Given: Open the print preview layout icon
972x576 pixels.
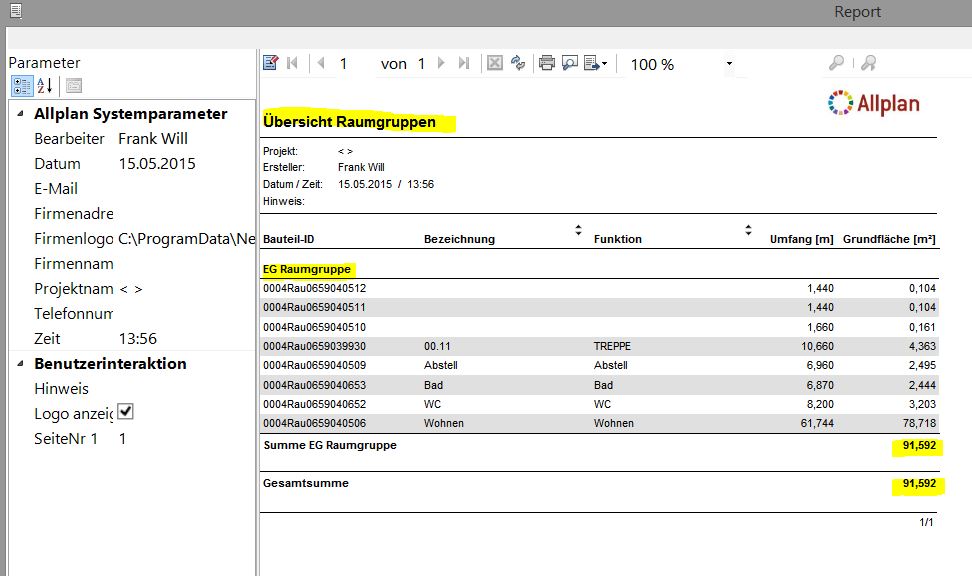Looking at the screenshot, I should click(x=570, y=63).
